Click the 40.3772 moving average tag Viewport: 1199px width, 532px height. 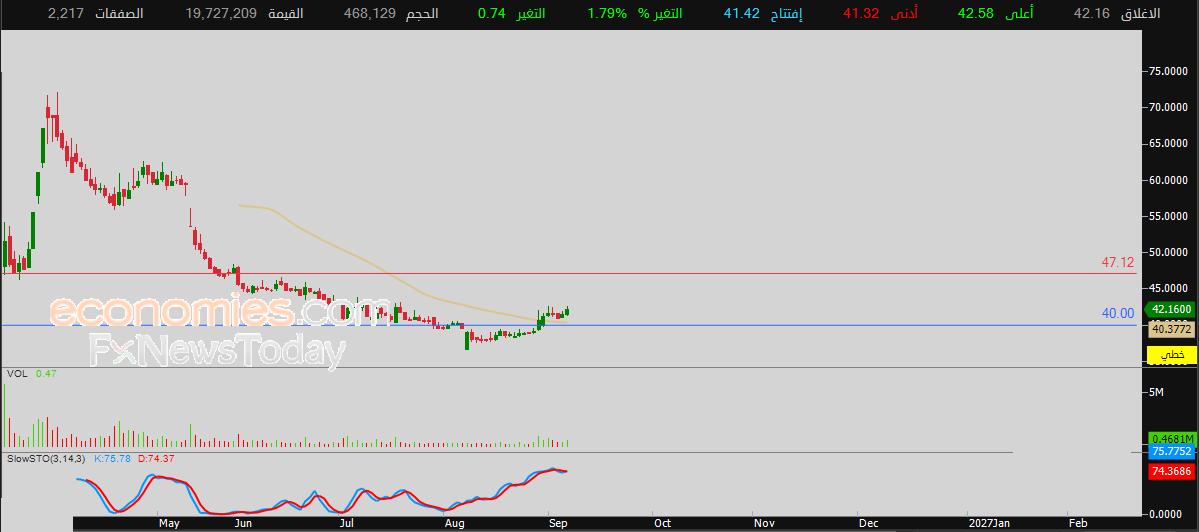tap(1171, 329)
